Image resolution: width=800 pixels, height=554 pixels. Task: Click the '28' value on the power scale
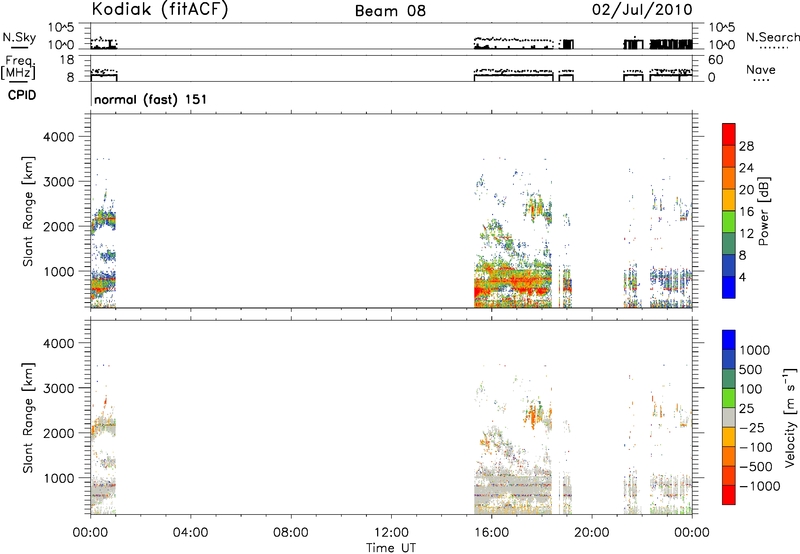tap(746, 146)
